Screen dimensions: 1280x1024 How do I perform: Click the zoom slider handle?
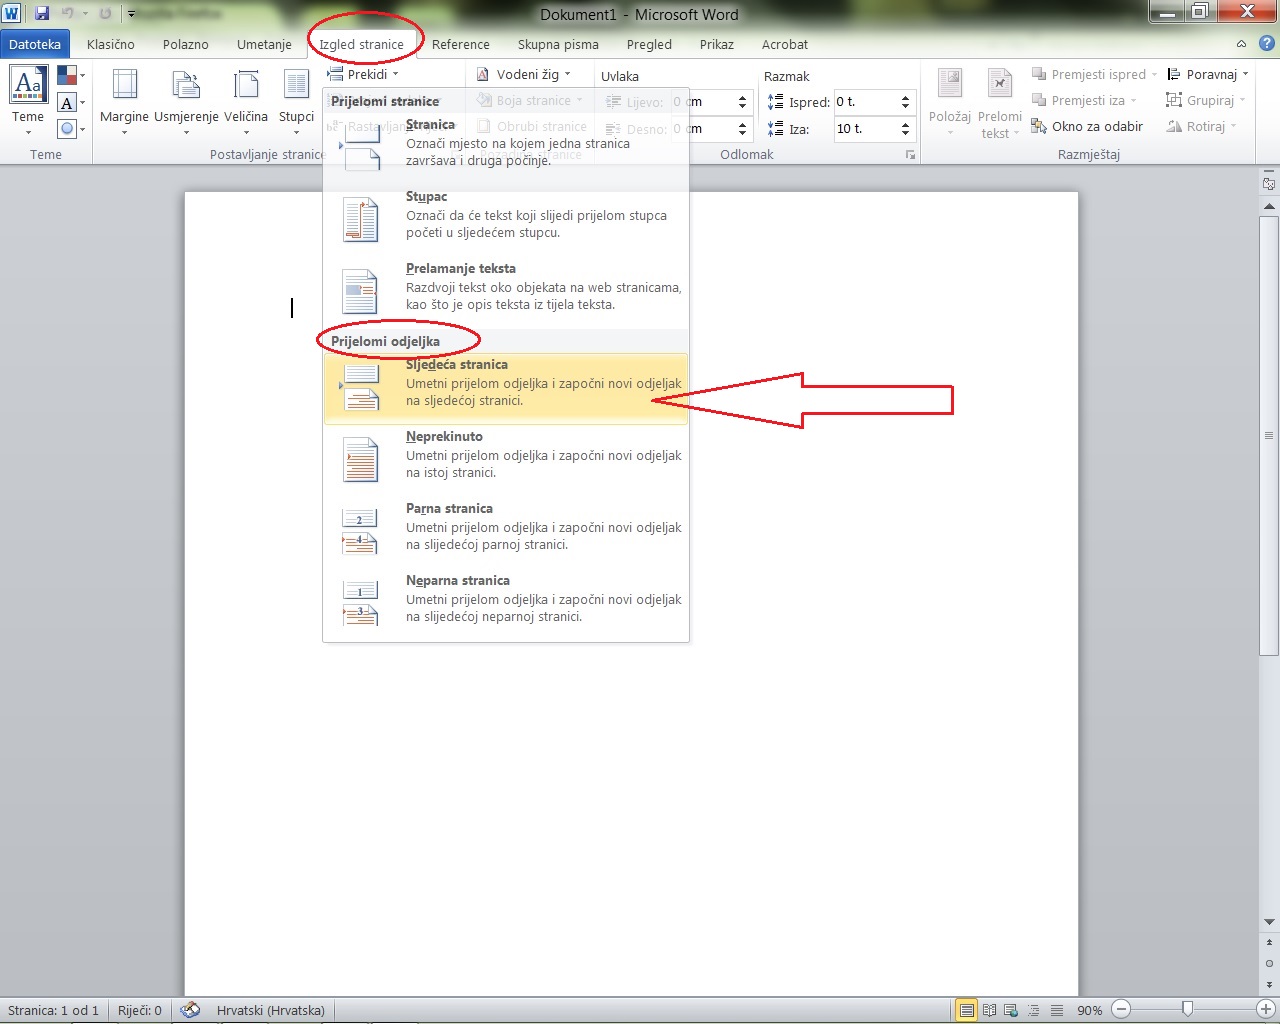point(1187,1010)
